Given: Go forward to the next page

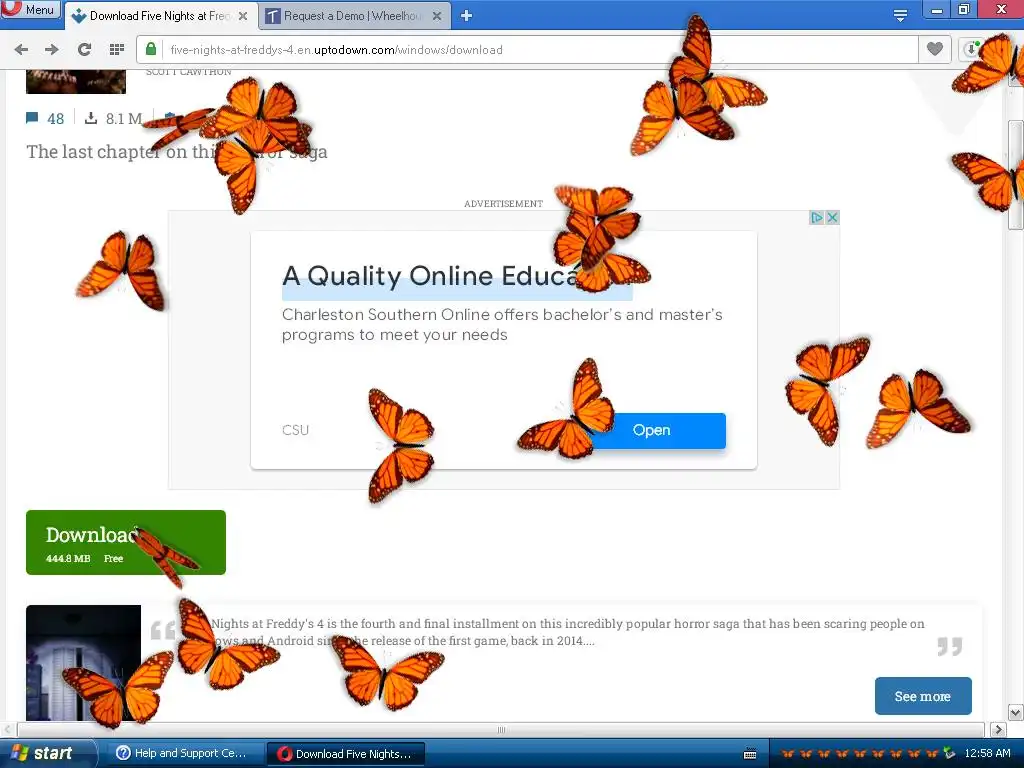Looking at the screenshot, I should pos(52,50).
